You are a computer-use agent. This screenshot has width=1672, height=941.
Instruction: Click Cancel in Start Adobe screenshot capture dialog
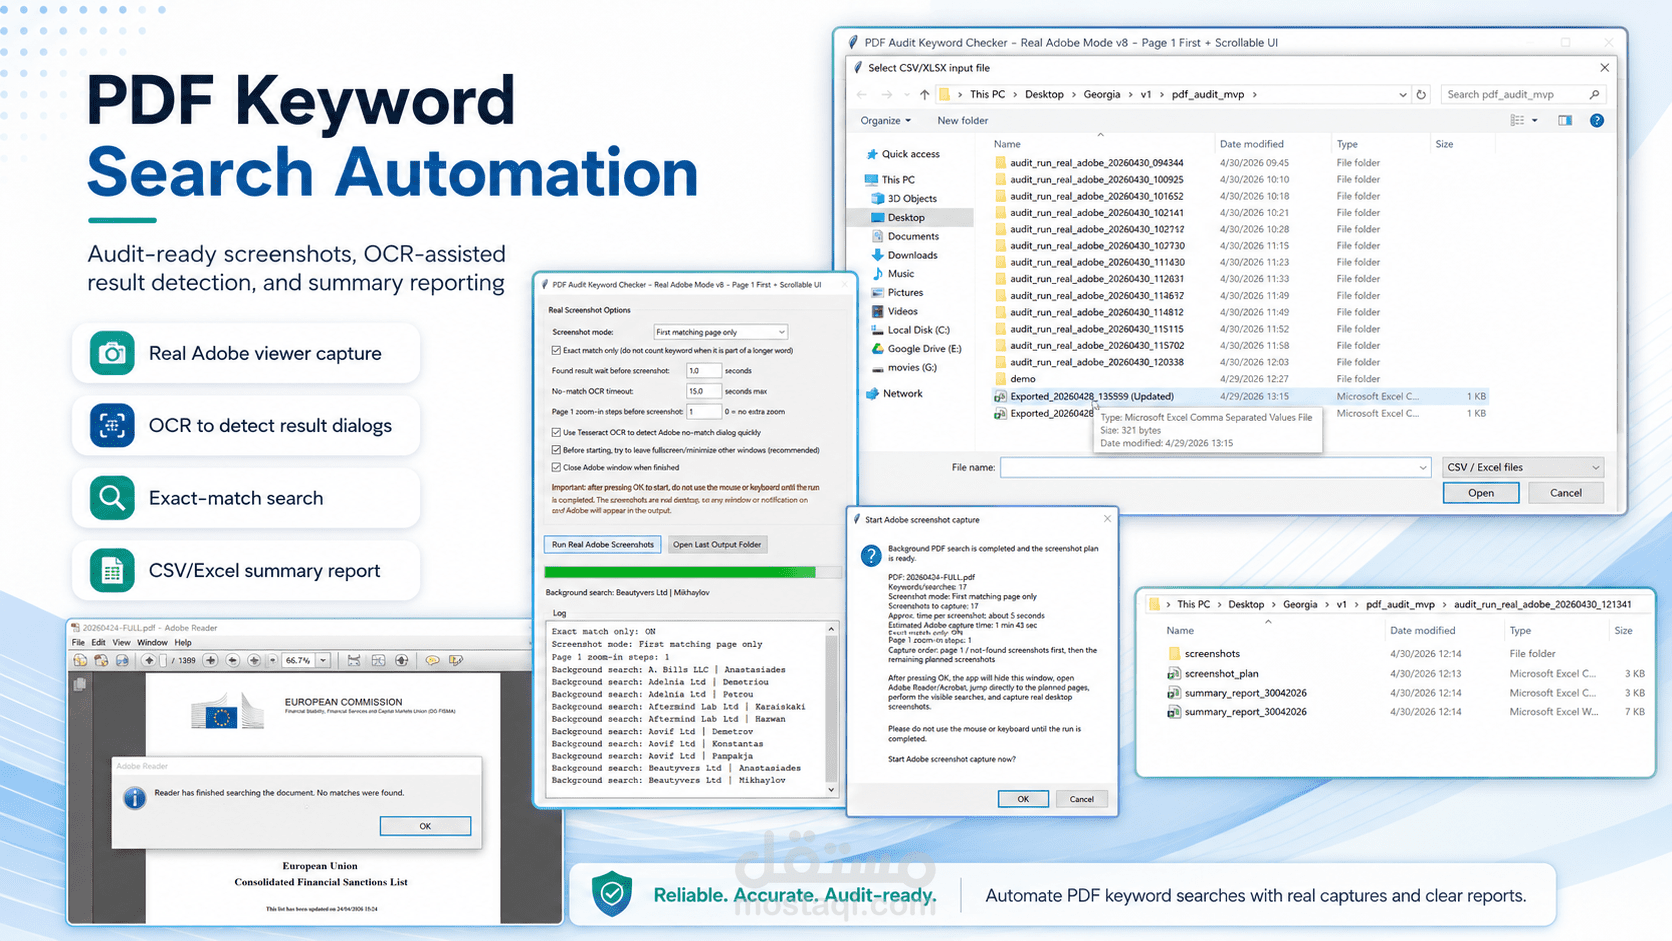1081,799
